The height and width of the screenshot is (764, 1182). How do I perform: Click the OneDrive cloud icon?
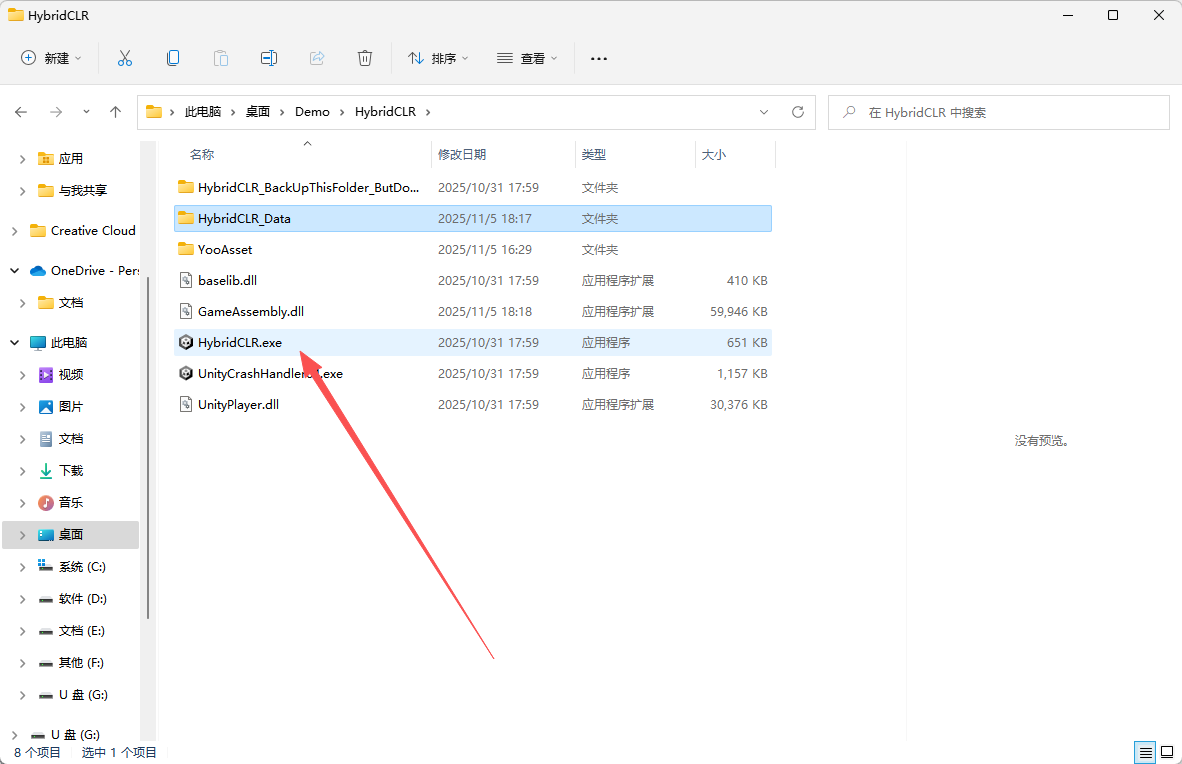(38, 271)
